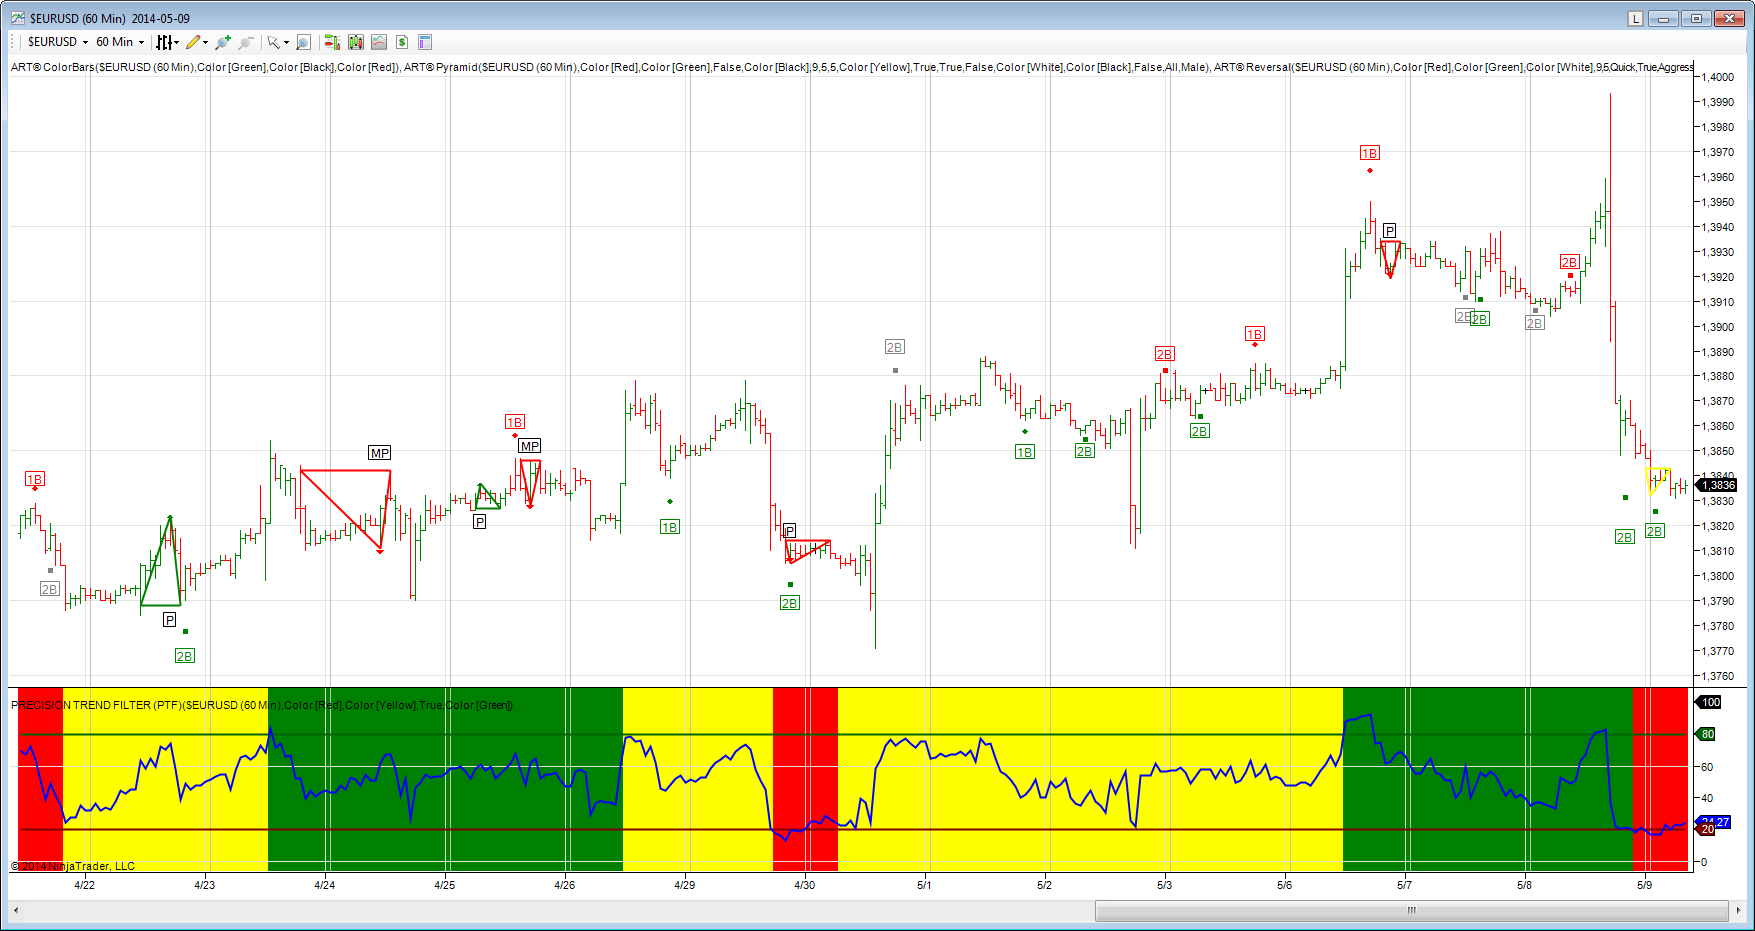Image resolution: width=1755 pixels, height=931 pixels.
Task: Activate the zoom frame tool
Action: [304, 42]
